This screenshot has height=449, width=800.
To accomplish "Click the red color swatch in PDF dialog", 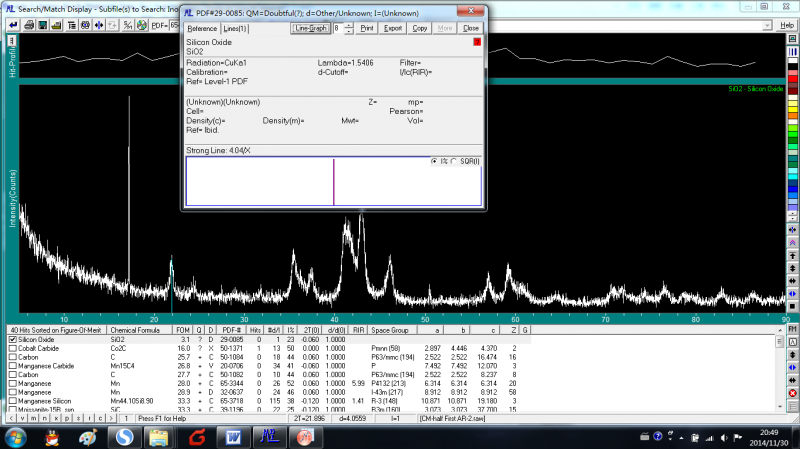I will 477,42.
